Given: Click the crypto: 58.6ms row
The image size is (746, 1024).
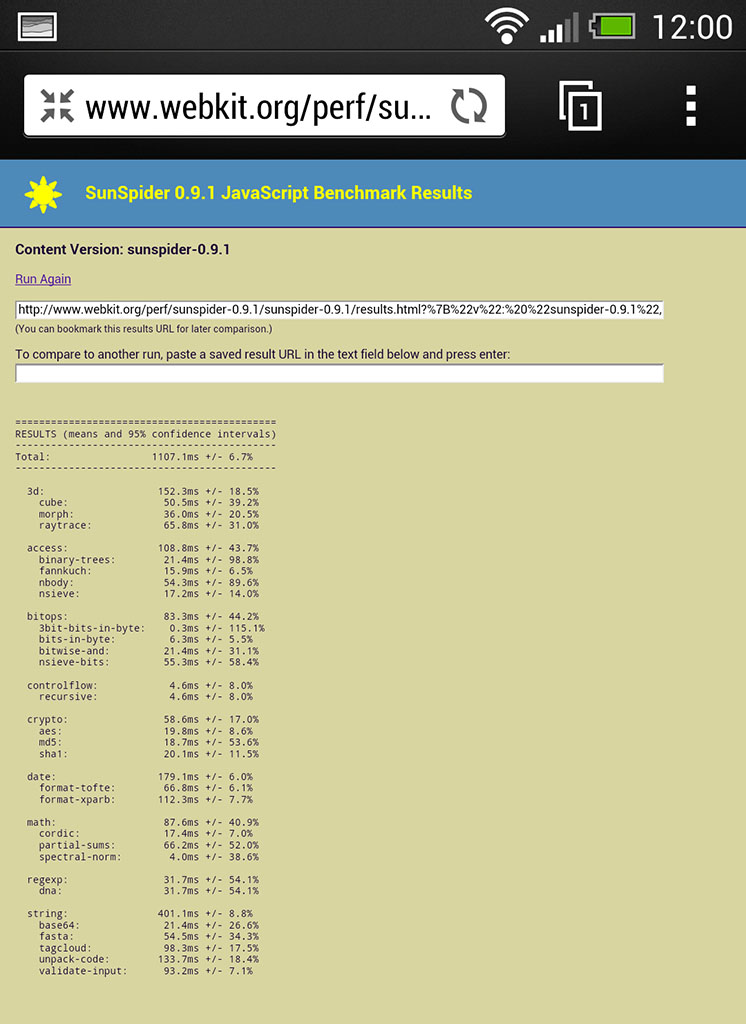Looking at the screenshot, I should [x=142, y=720].
